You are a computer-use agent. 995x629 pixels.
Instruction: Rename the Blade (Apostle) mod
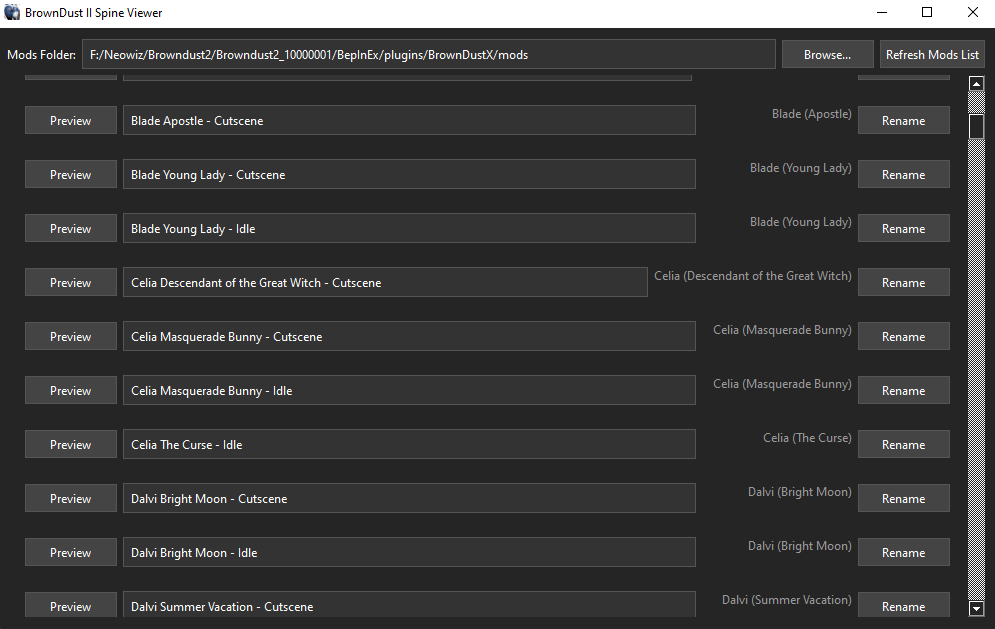903,120
